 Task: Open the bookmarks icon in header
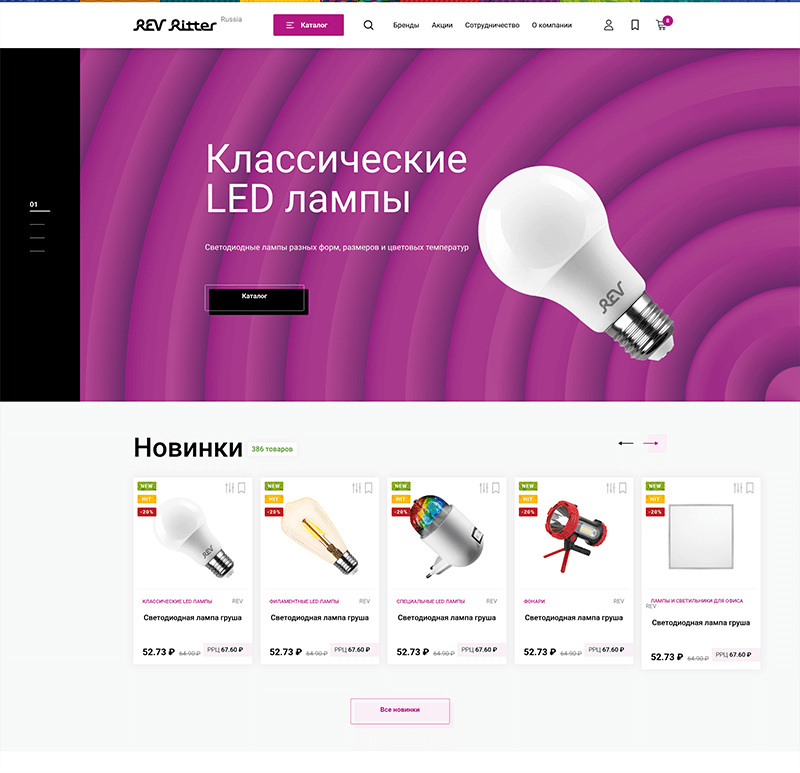click(x=635, y=25)
